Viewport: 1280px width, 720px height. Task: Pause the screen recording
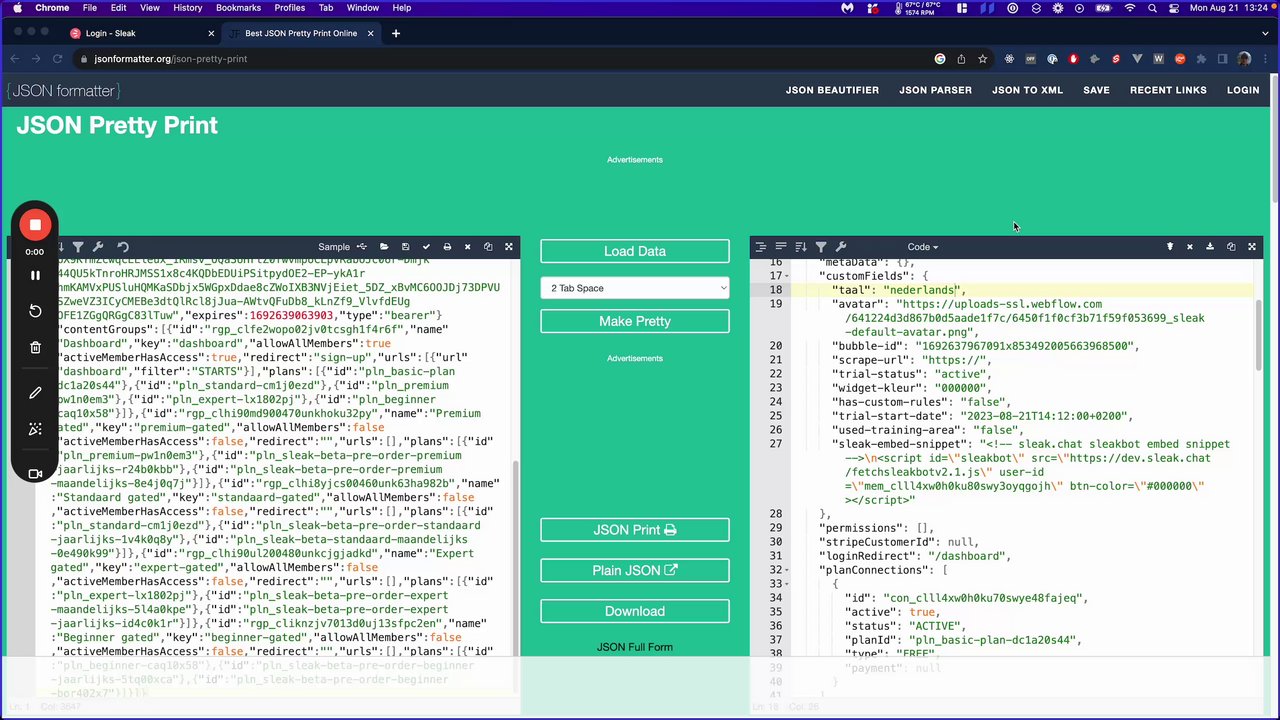point(35,275)
